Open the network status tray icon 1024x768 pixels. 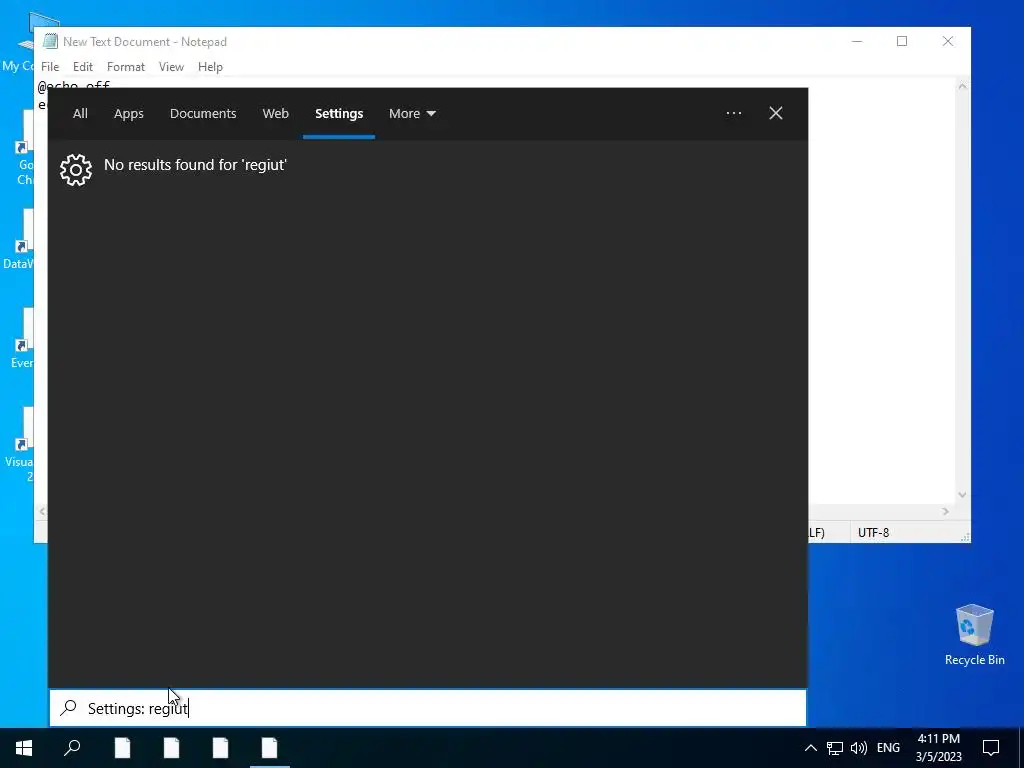point(835,748)
